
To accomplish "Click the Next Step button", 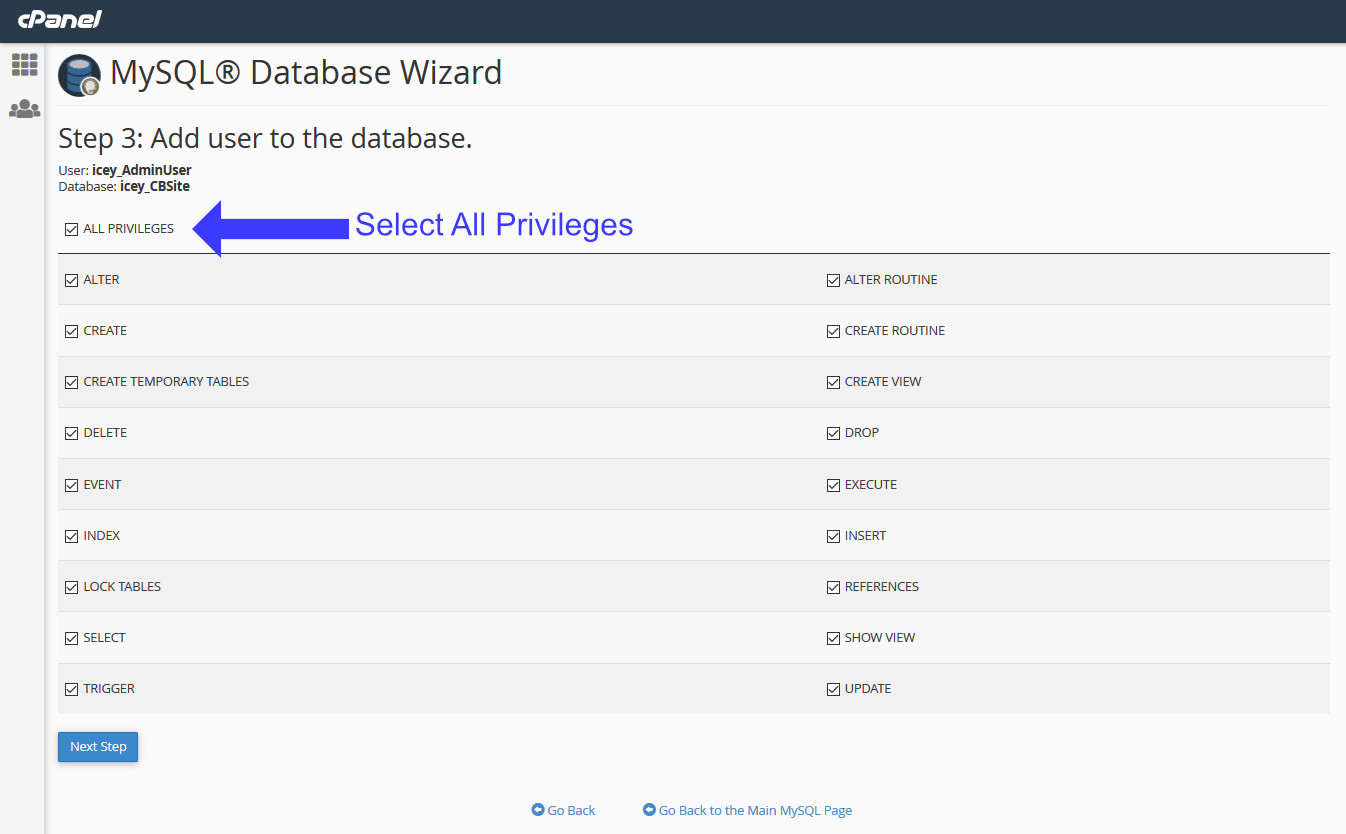I will pyautogui.click(x=98, y=747).
